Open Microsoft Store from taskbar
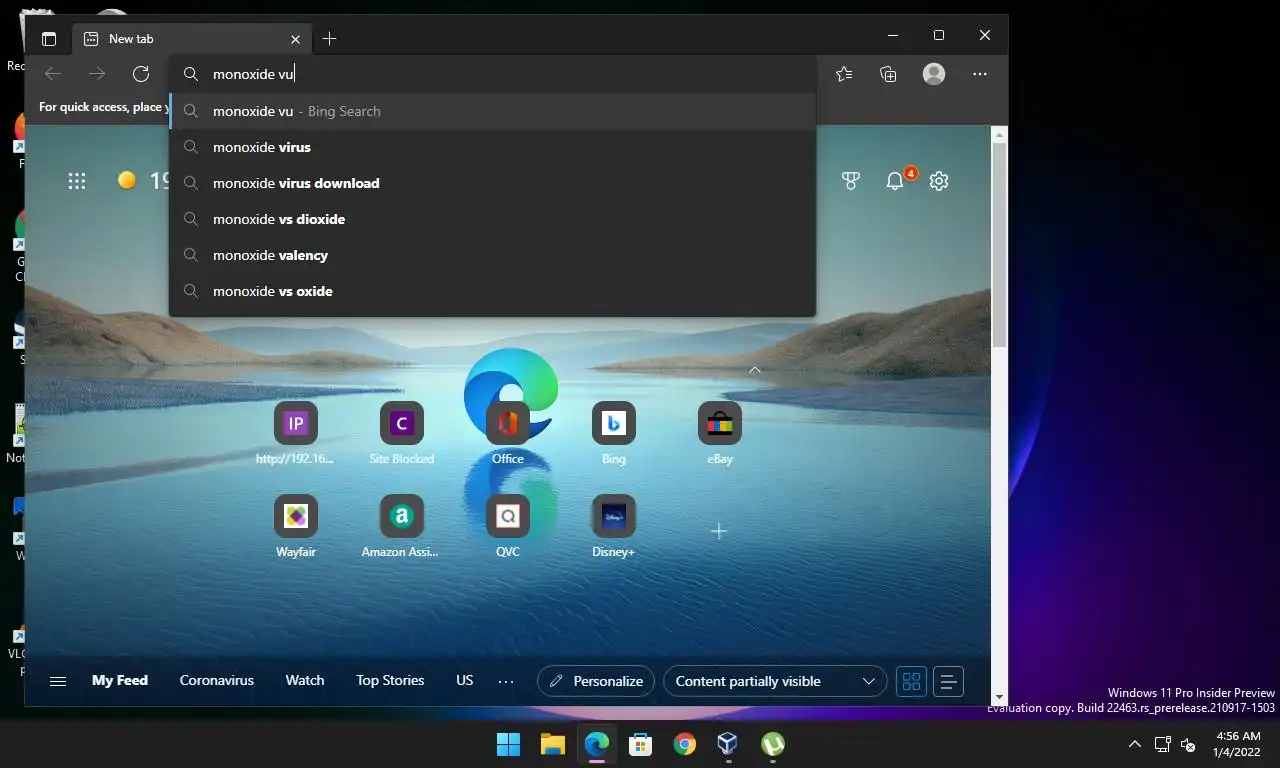Screen dimensions: 1280x768 [x=641, y=744]
